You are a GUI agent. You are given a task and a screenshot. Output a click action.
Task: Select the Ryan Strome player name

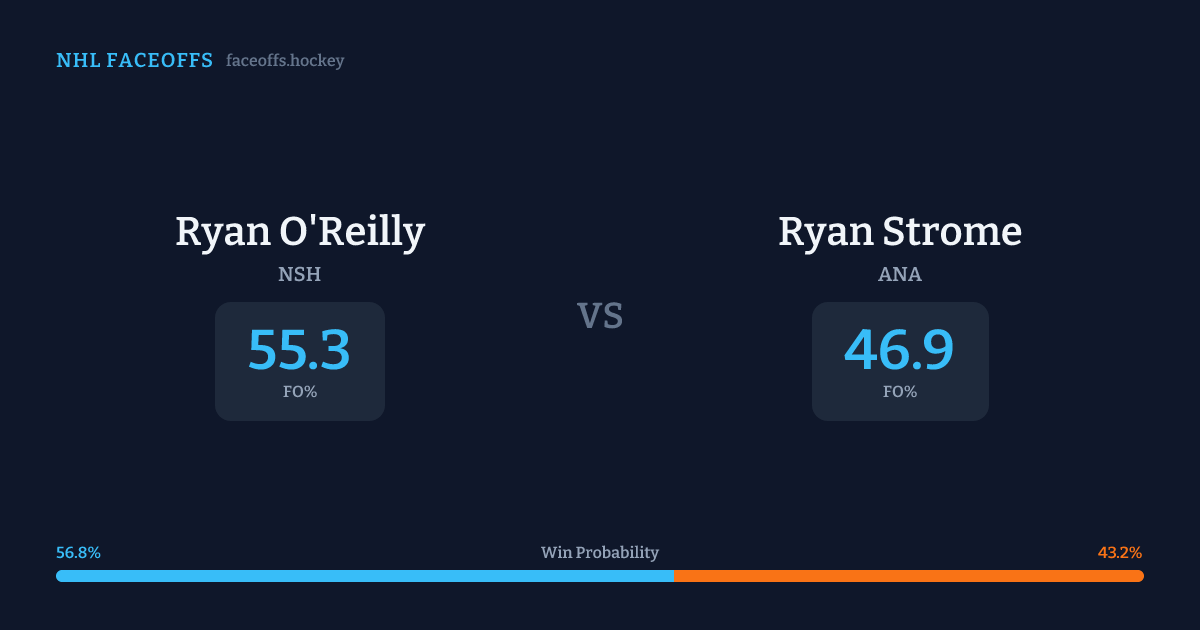click(900, 232)
